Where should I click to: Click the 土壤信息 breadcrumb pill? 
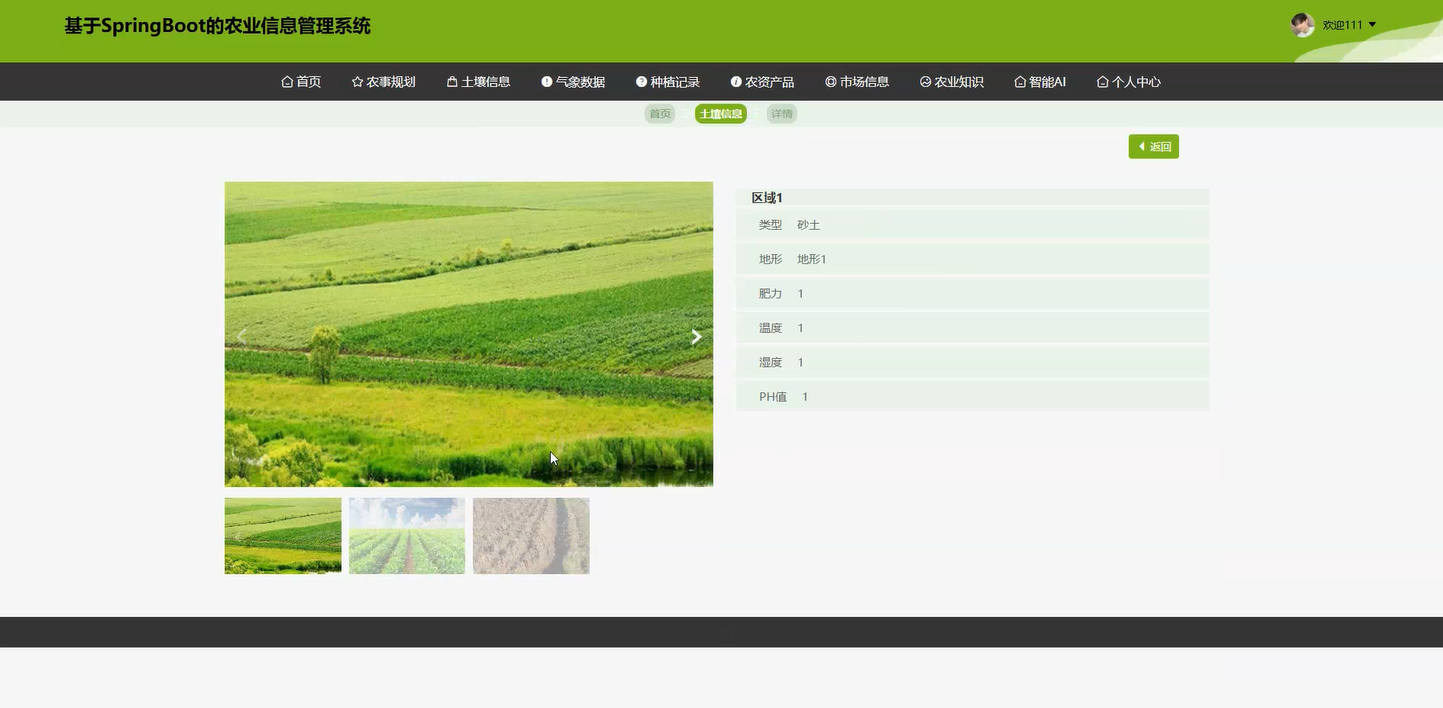coord(721,114)
